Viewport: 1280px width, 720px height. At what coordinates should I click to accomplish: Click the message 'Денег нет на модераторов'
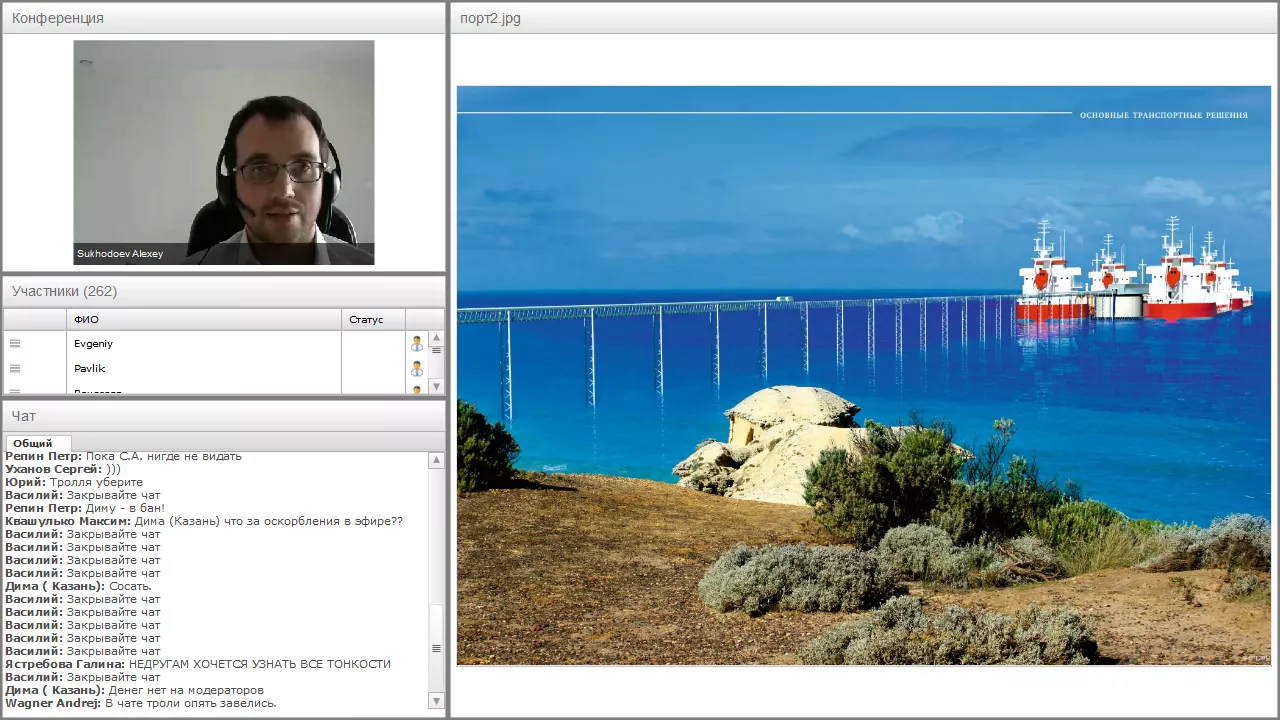(x=186, y=690)
